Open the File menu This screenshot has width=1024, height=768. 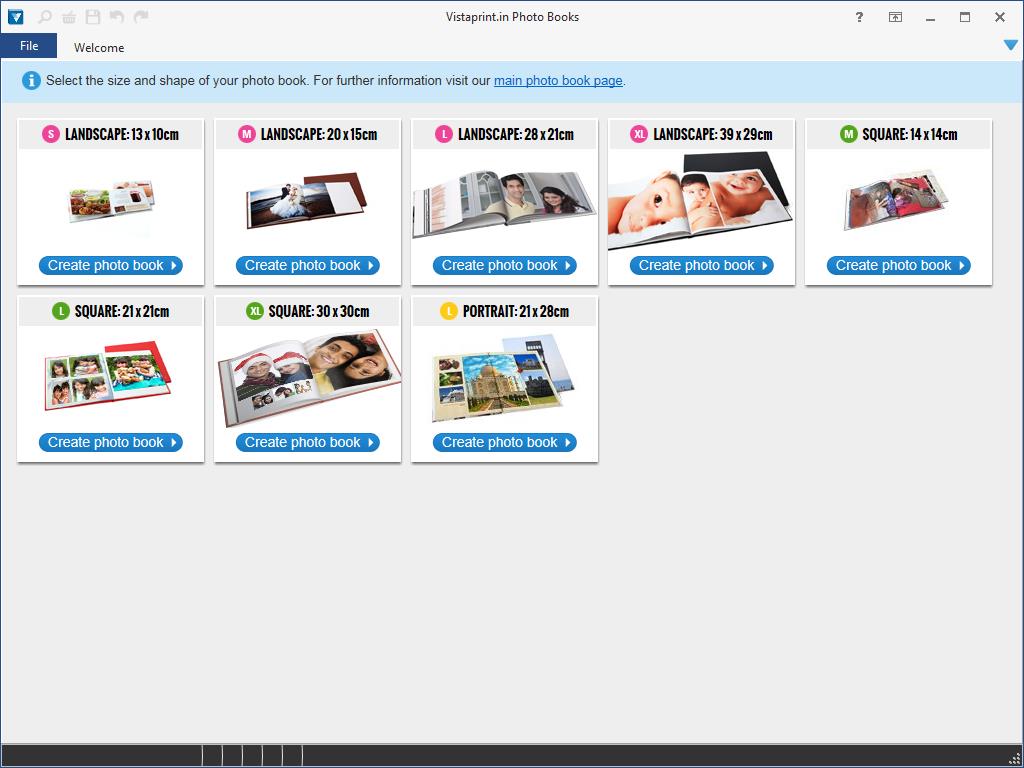(x=29, y=45)
